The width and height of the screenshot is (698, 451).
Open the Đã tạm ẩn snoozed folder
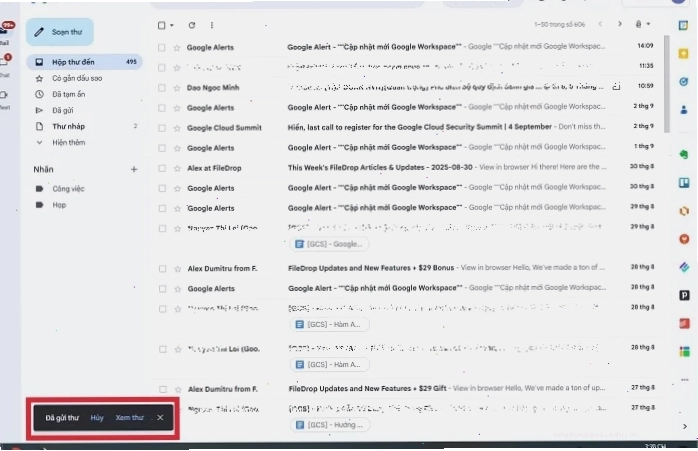pyautogui.click(x=69, y=94)
